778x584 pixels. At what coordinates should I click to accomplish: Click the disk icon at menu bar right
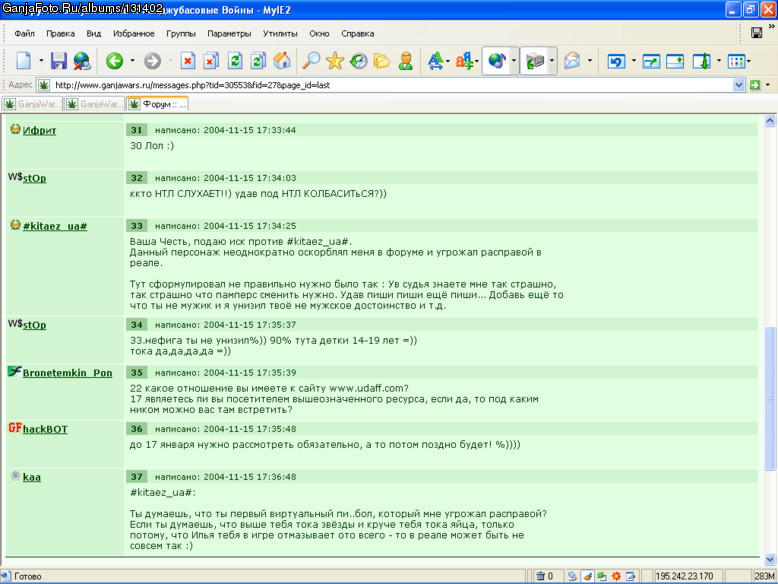click(756, 33)
